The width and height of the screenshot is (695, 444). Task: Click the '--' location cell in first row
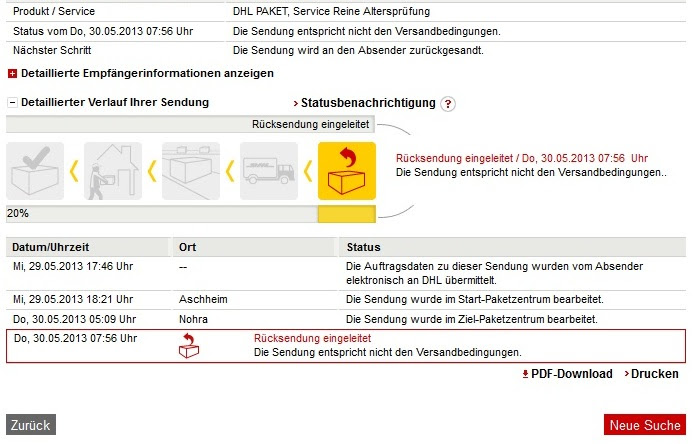pos(183,267)
